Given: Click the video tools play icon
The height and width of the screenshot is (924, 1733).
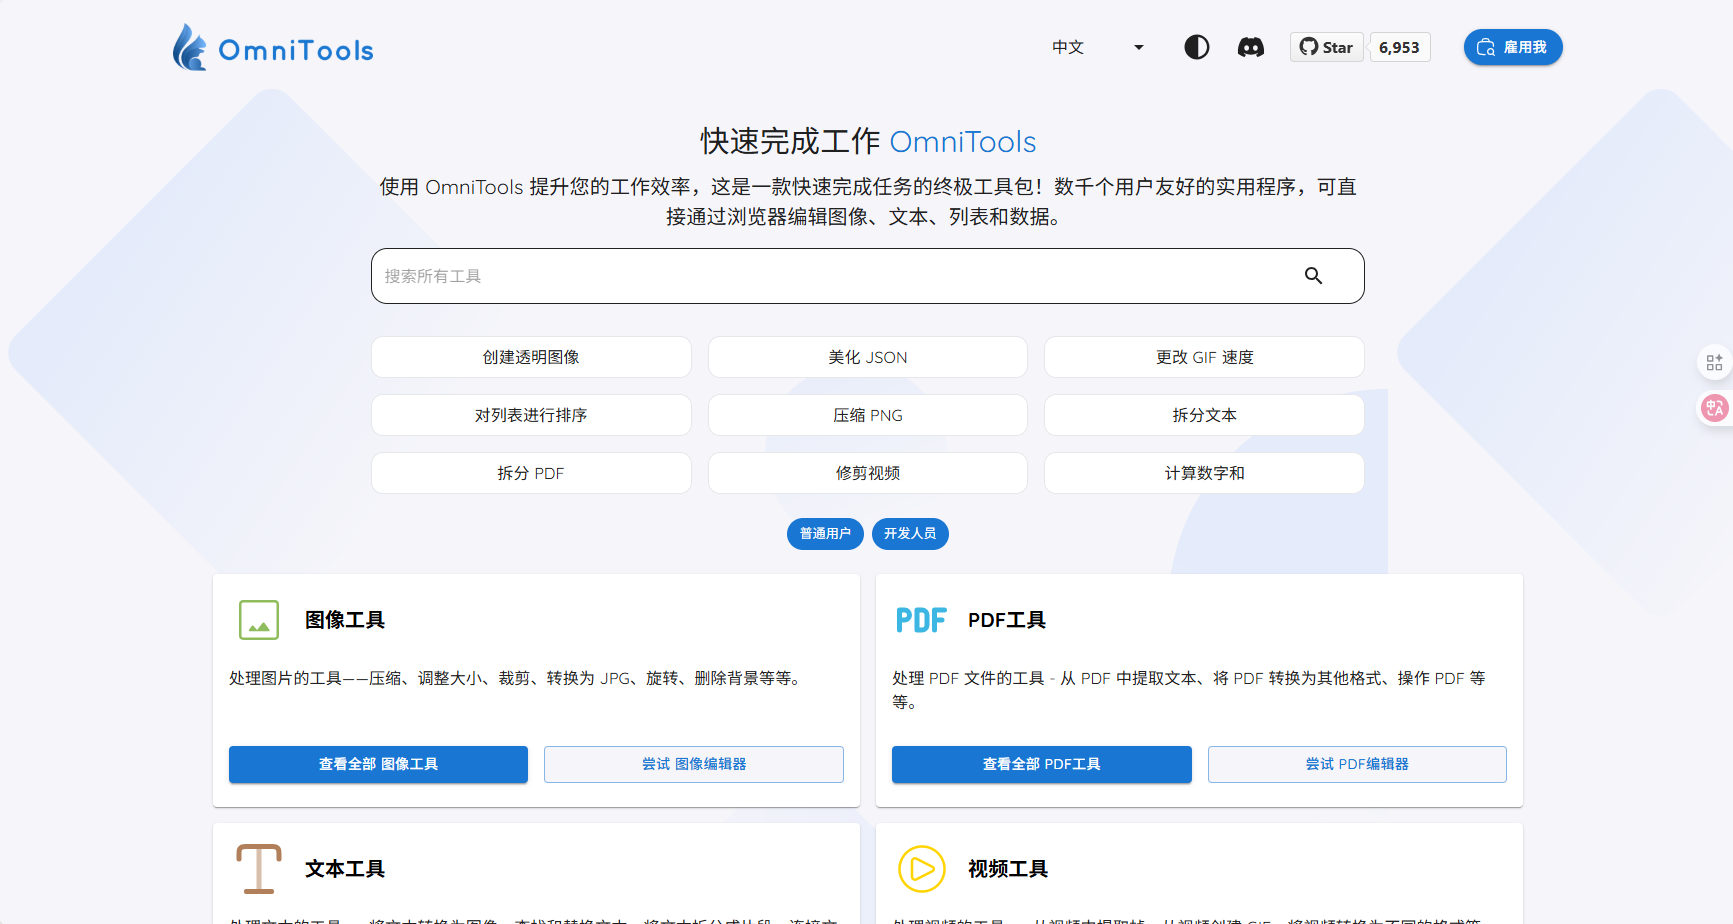Looking at the screenshot, I should 921,868.
